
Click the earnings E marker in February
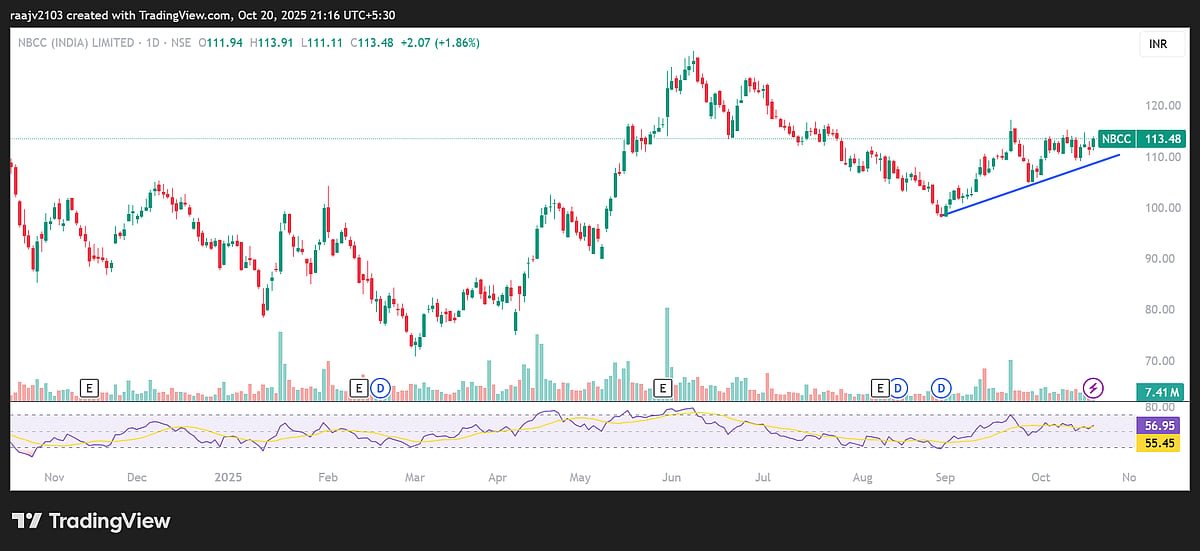(360, 387)
